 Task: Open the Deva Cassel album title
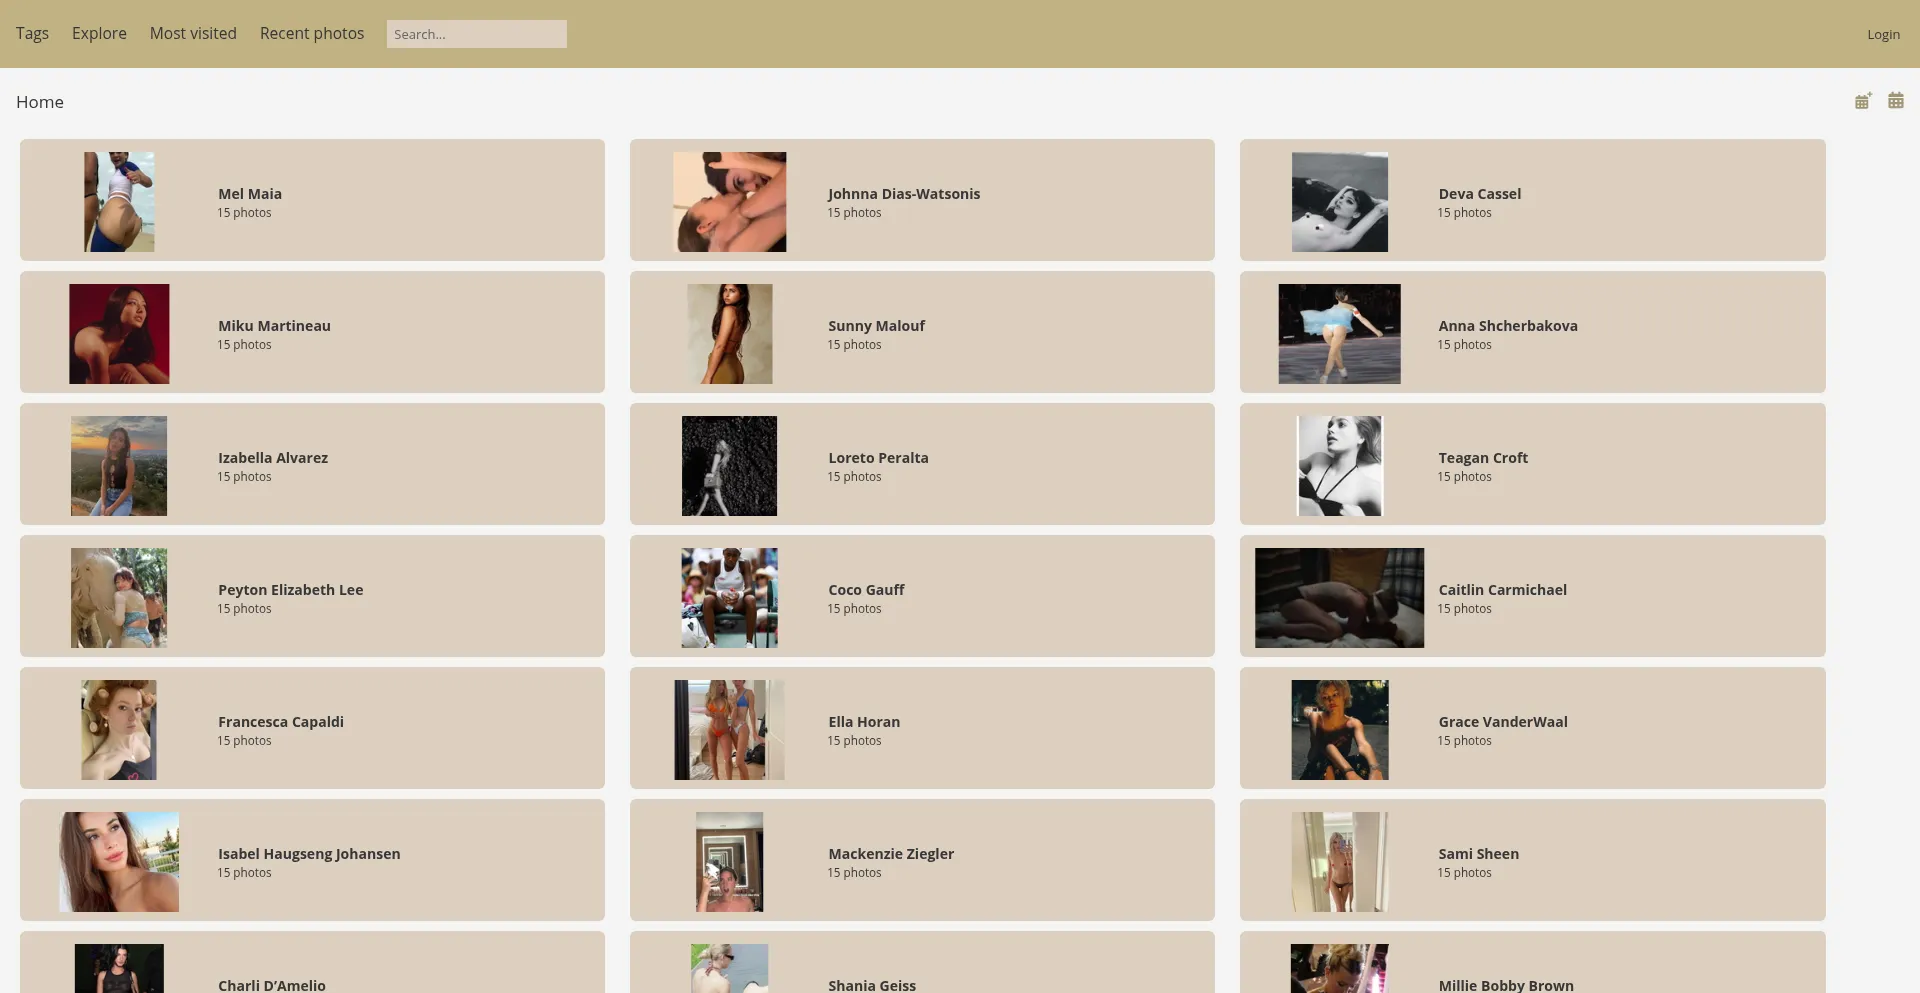pyautogui.click(x=1480, y=194)
